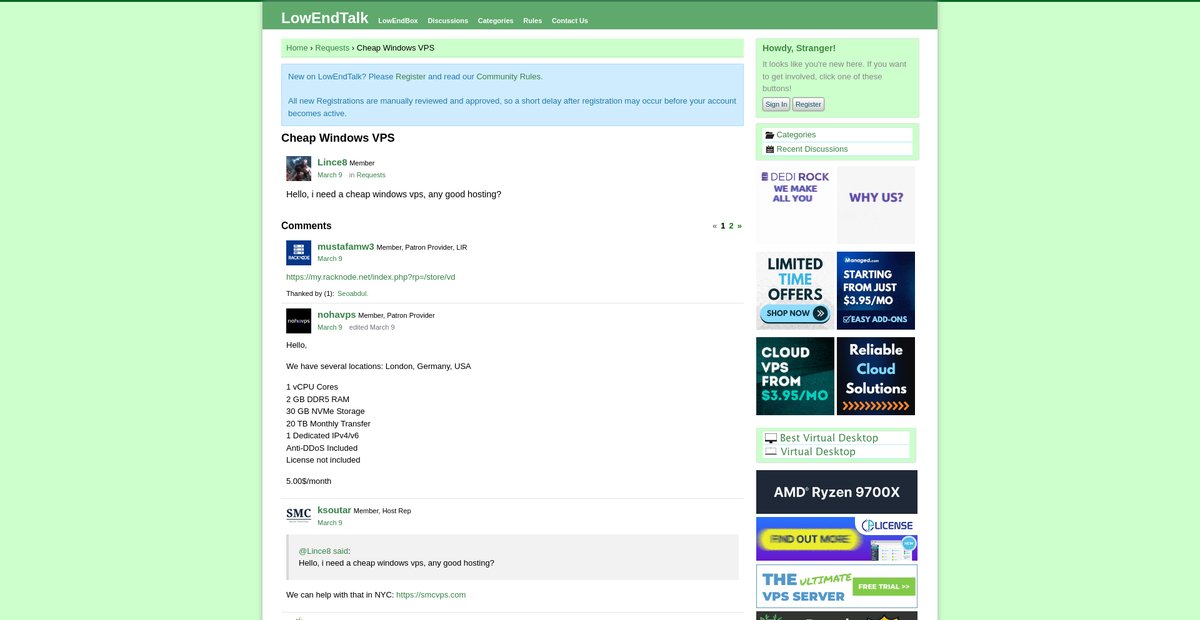Click ksoutar's comment date March 9

point(329,523)
